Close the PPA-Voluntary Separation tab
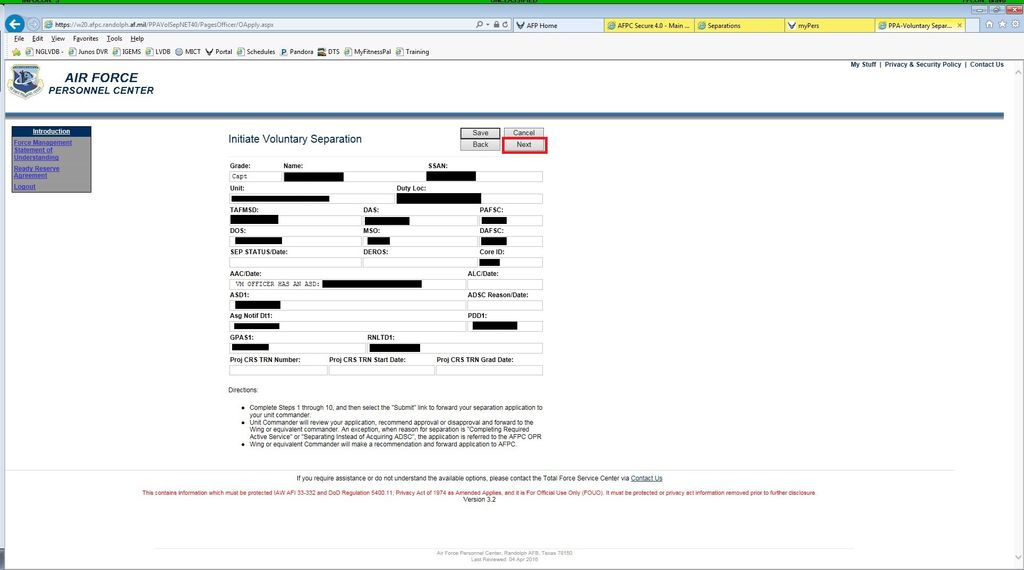The height and width of the screenshot is (570, 1024). pyautogui.click(x=959, y=25)
